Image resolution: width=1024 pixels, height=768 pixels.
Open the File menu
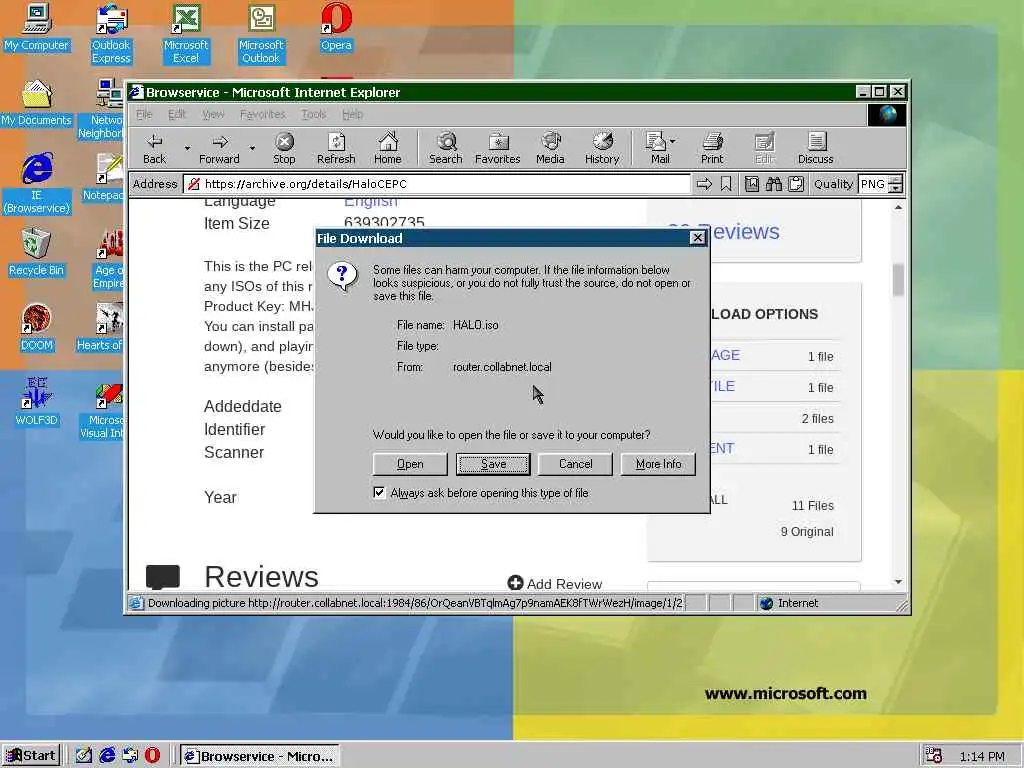tap(144, 114)
